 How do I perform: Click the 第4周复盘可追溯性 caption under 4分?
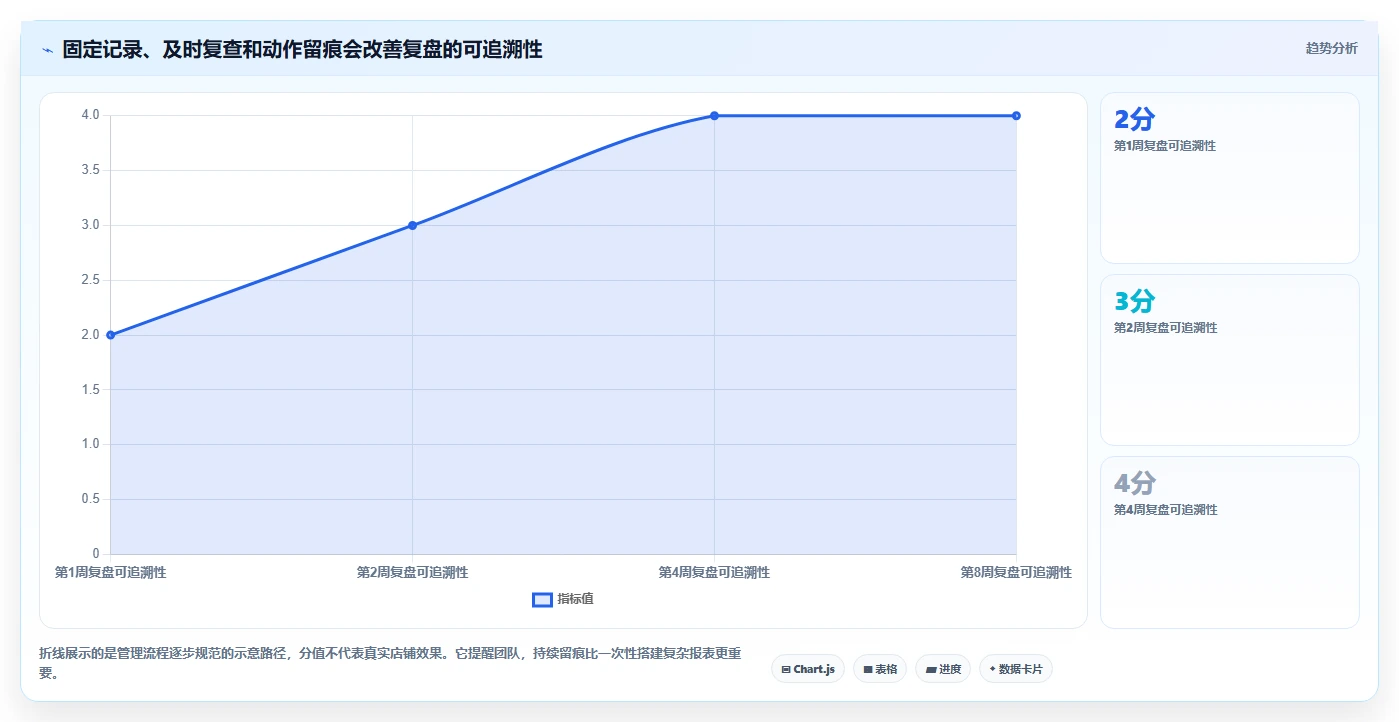point(1165,510)
